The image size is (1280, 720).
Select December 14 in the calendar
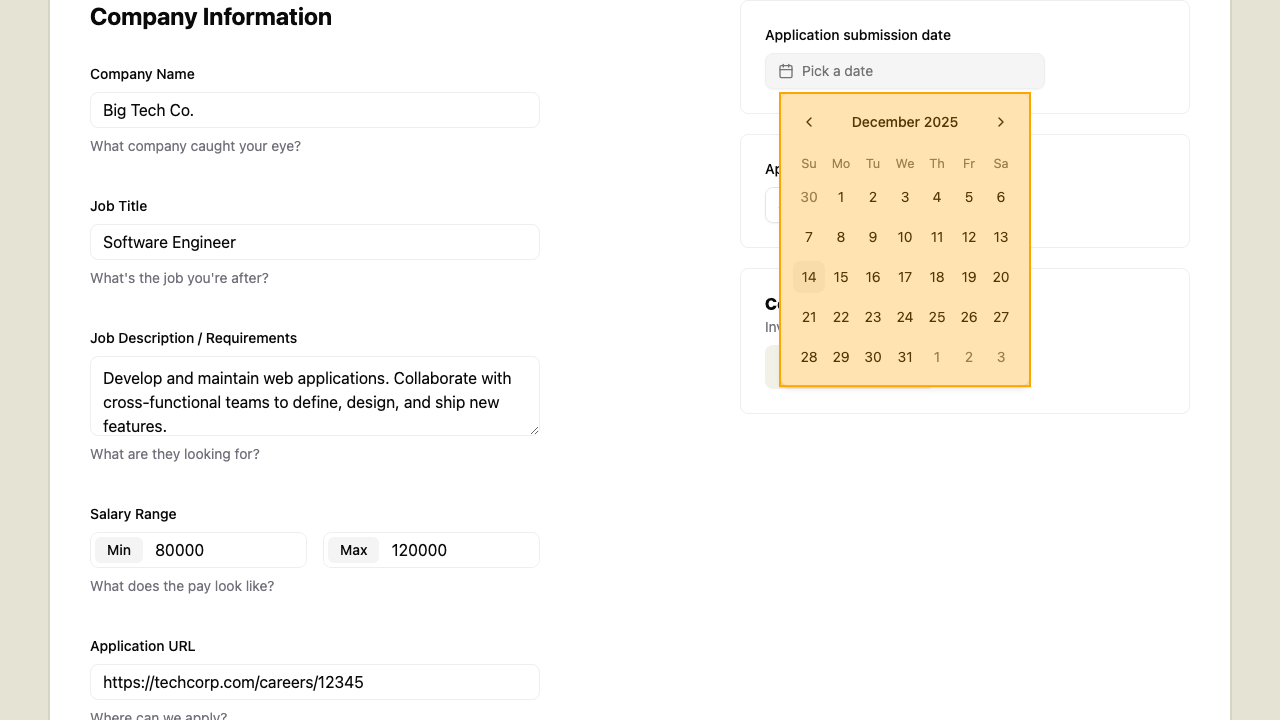click(808, 277)
